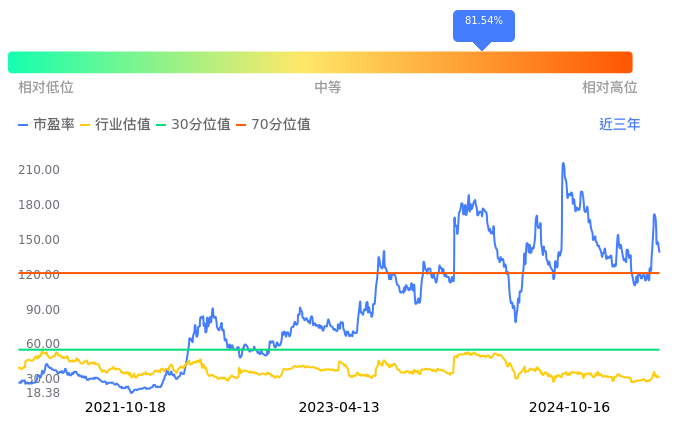686x442 pixels.
Task: Click the gradient valuation level bar
Action: click(320, 62)
